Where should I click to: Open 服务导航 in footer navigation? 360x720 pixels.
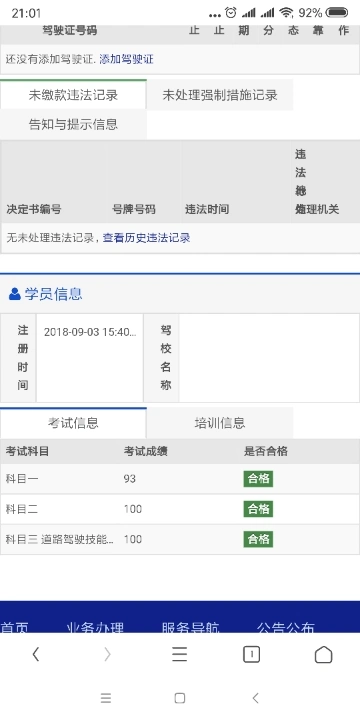point(191,627)
